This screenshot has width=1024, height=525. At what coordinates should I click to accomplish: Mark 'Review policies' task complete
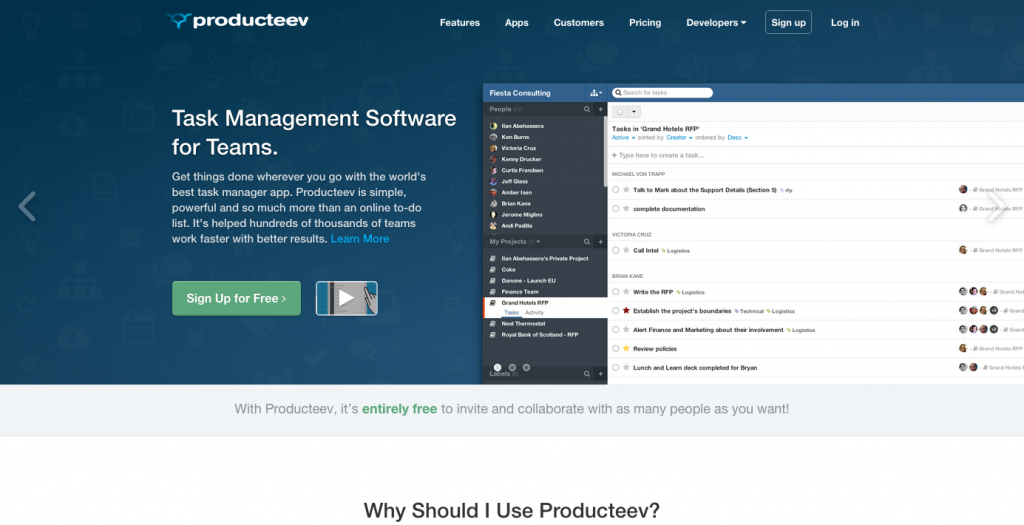point(616,349)
